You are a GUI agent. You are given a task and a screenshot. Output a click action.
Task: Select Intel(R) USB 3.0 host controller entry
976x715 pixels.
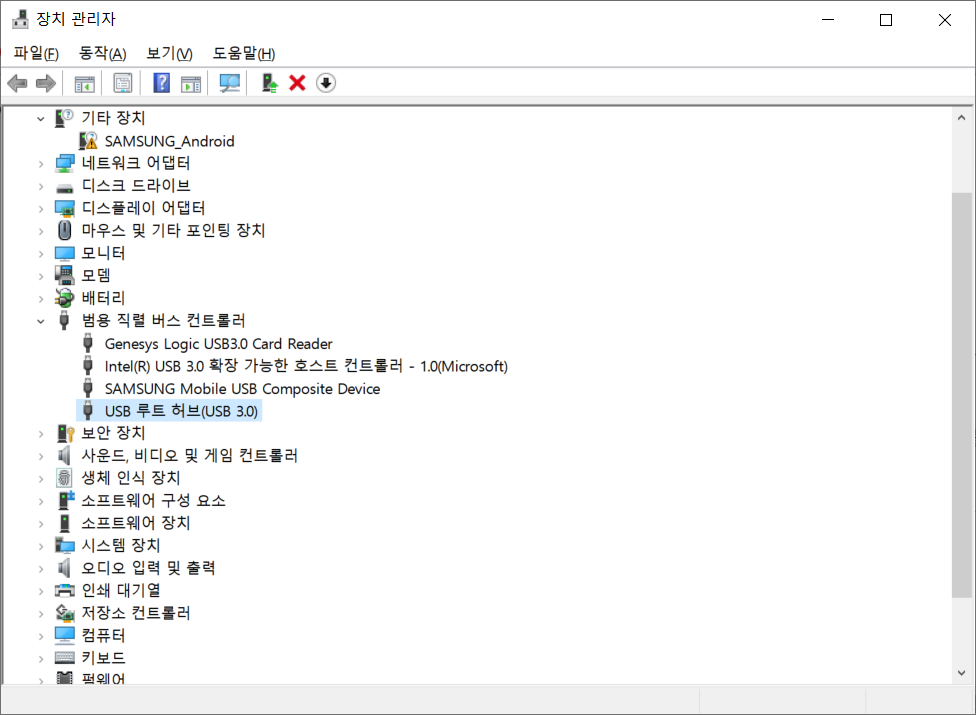tap(306, 366)
